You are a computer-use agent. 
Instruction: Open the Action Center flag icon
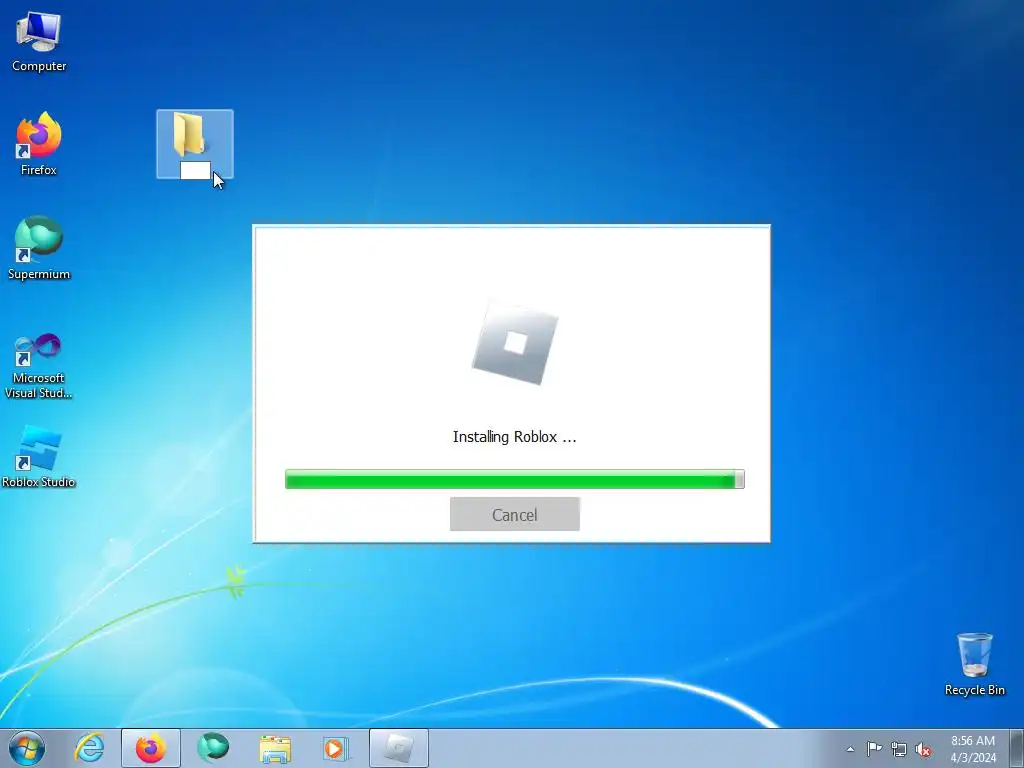point(874,748)
